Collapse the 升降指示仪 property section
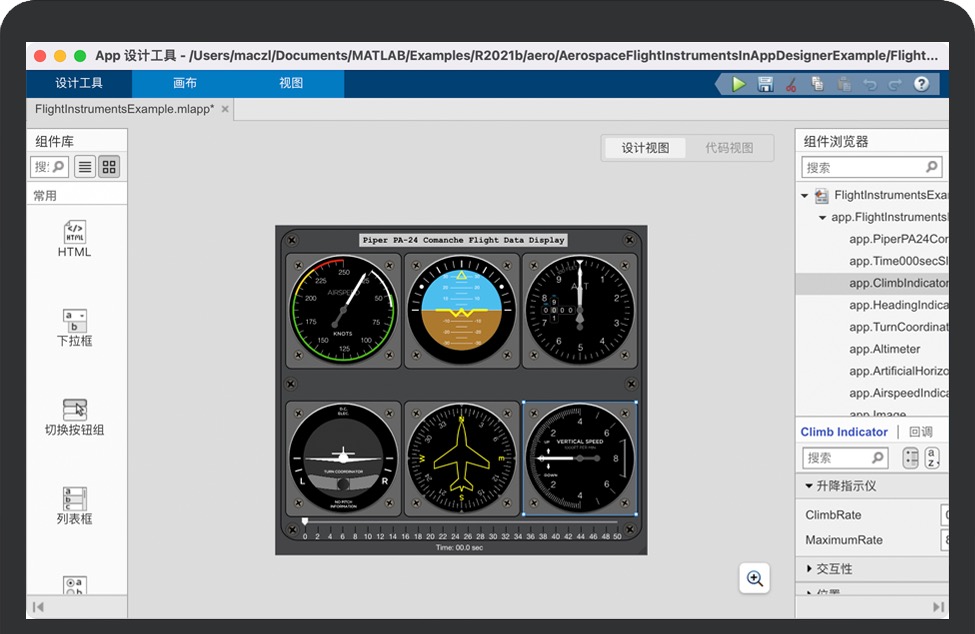Viewport: 975px width, 634px height. (x=809, y=486)
